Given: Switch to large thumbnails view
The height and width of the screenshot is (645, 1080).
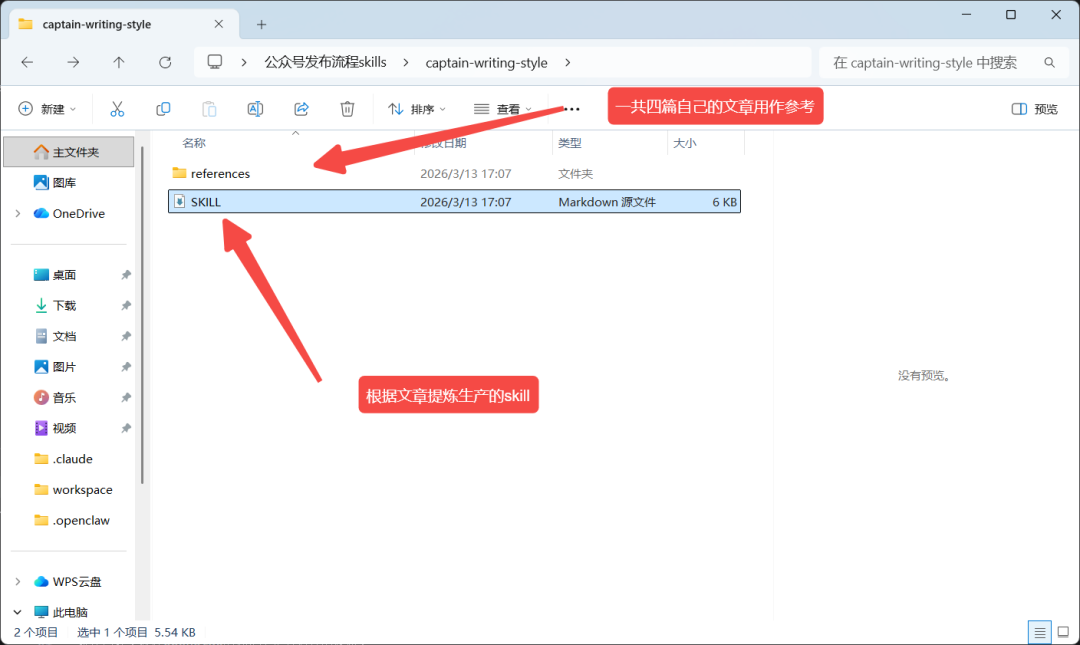Looking at the screenshot, I should [x=1063, y=632].
